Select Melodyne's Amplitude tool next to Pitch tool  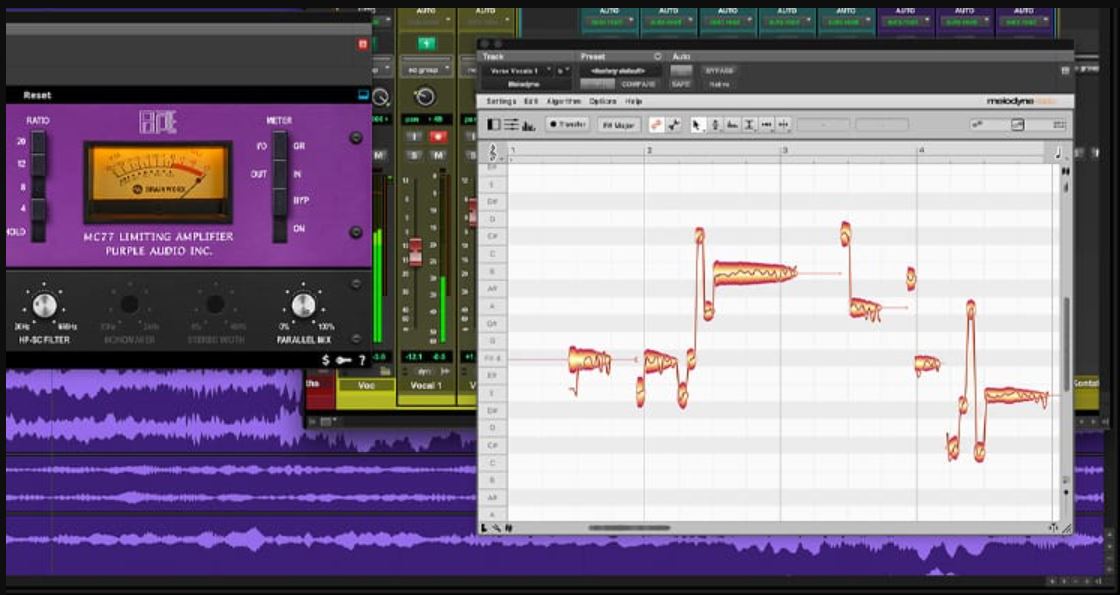[732, 125]
